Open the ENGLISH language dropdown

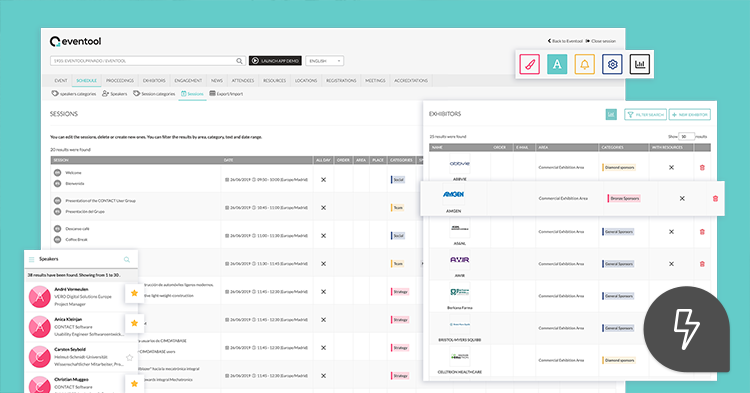[x=324, y=61]
